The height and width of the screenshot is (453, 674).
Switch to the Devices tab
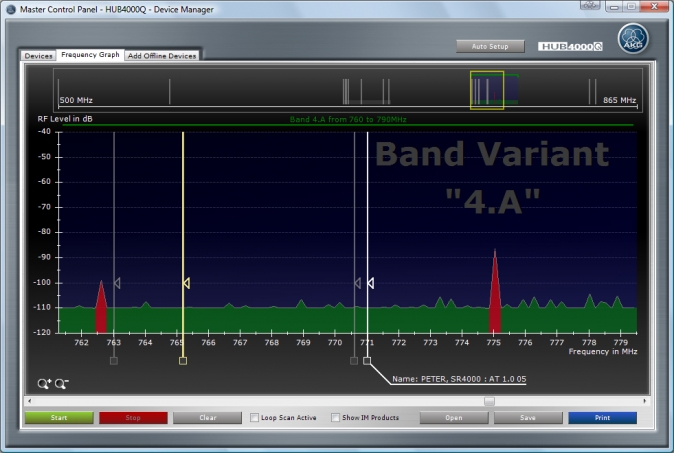pos(38,56)
